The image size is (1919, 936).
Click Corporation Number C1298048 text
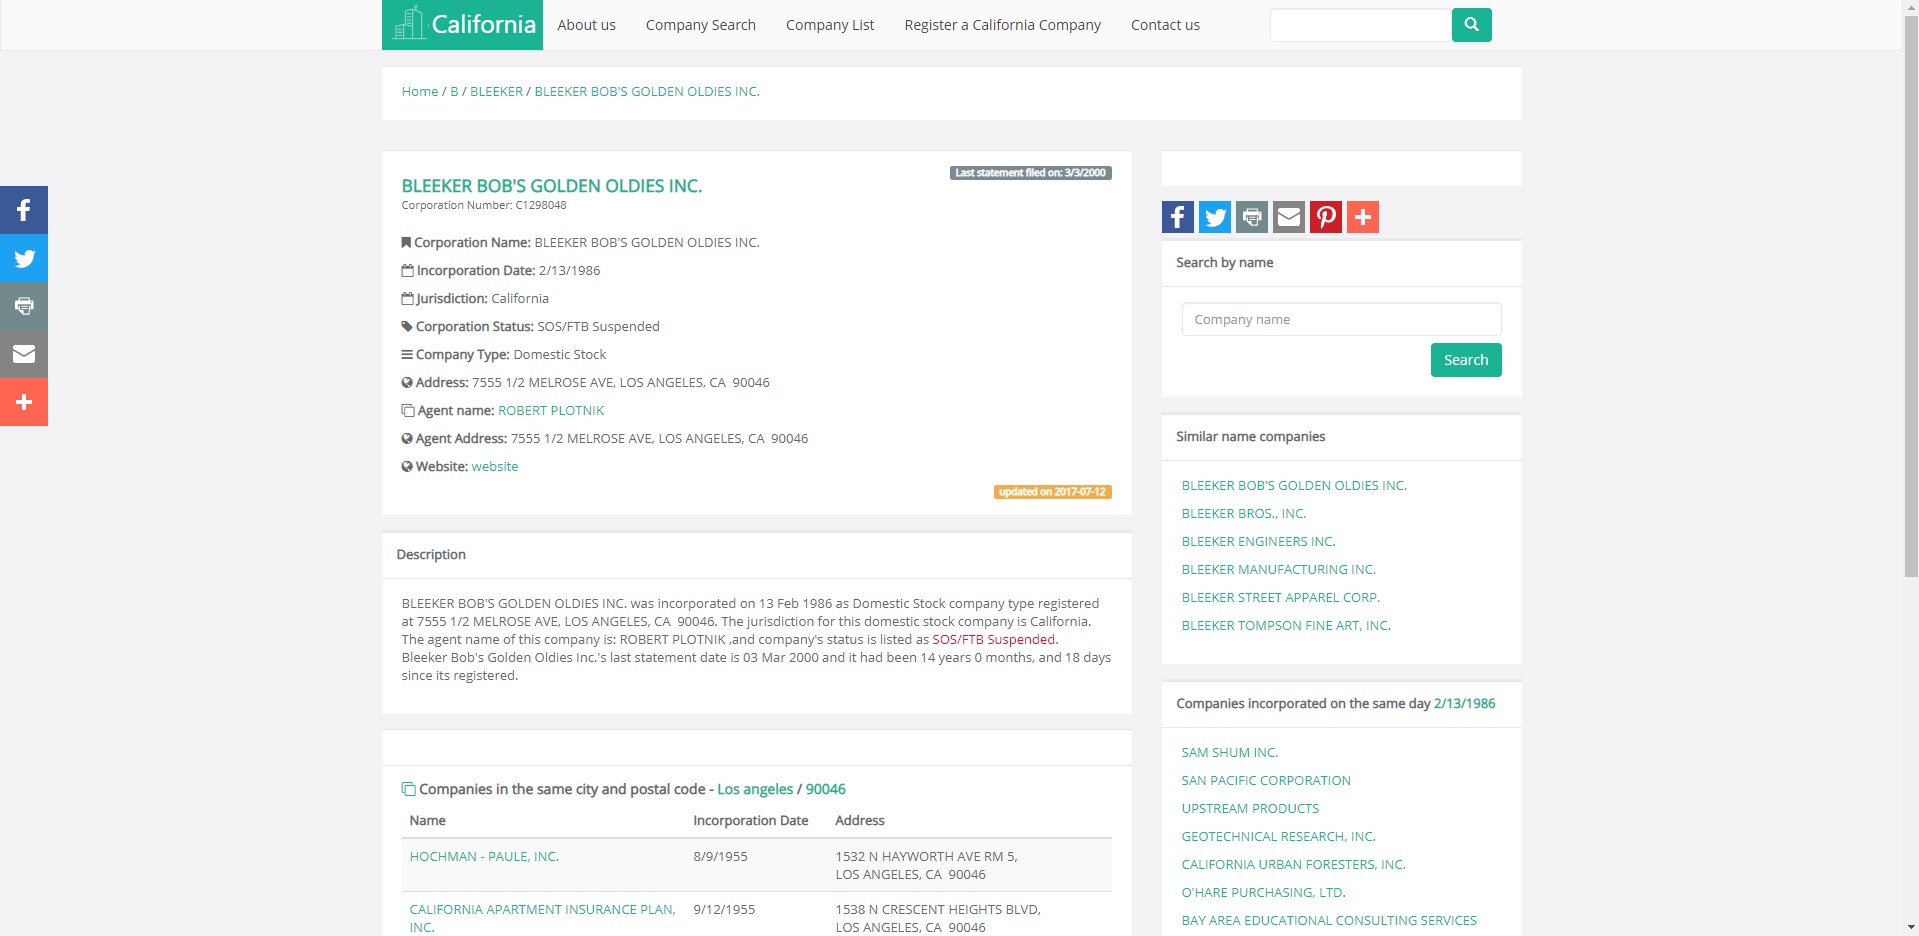point(484,205)
